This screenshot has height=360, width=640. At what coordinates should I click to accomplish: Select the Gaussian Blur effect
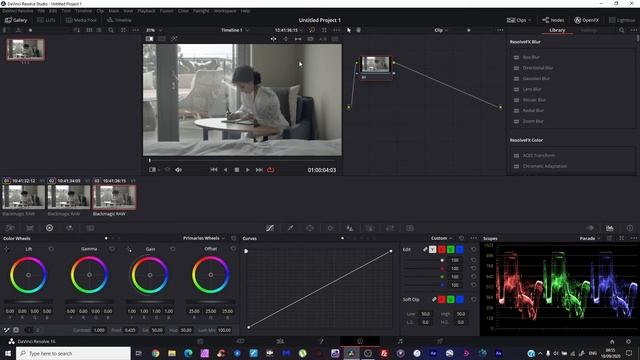click(x=536, y=79)
